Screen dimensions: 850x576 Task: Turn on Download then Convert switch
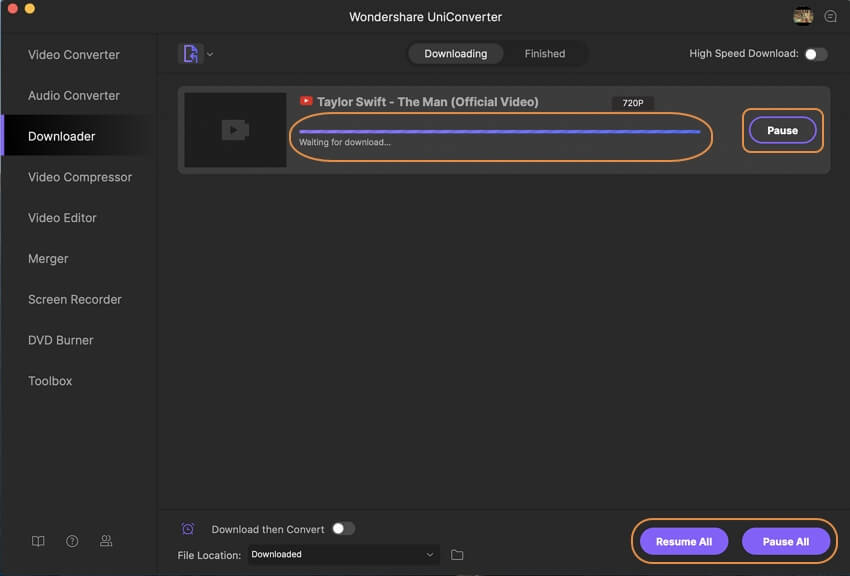[x=343, y=528]
